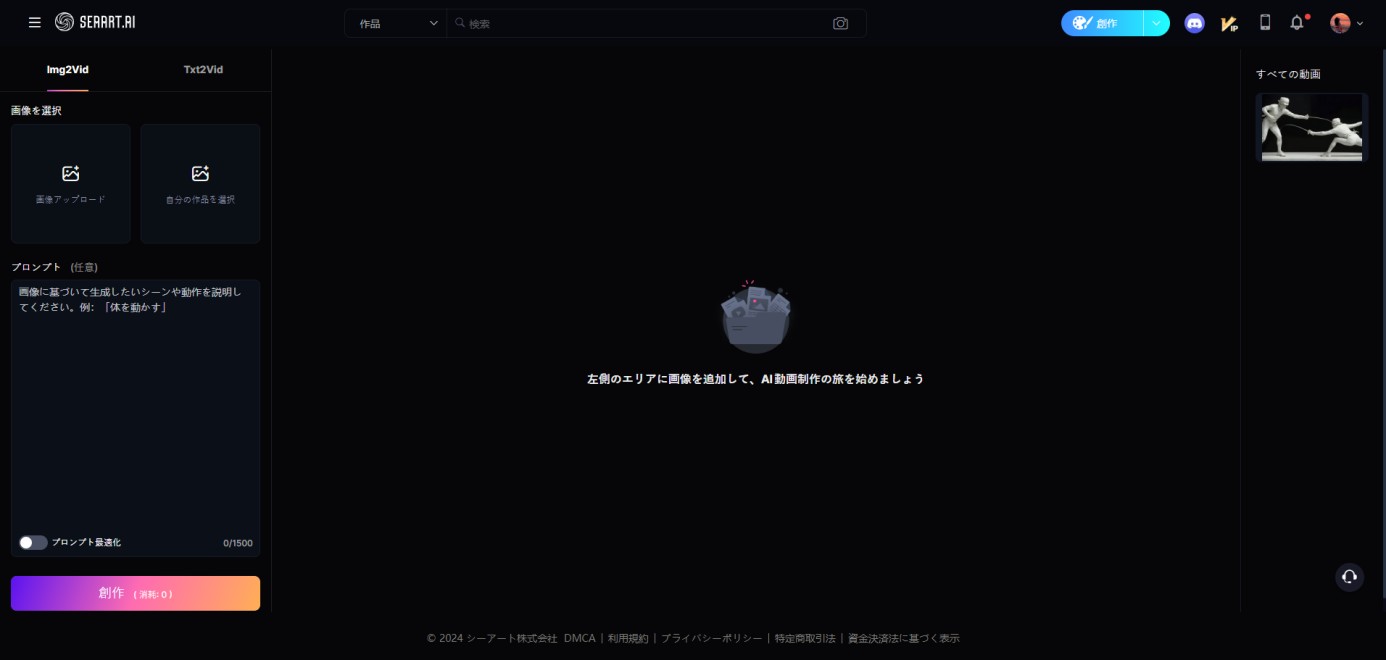Select the Img2Vid tab

click(66, 69)
